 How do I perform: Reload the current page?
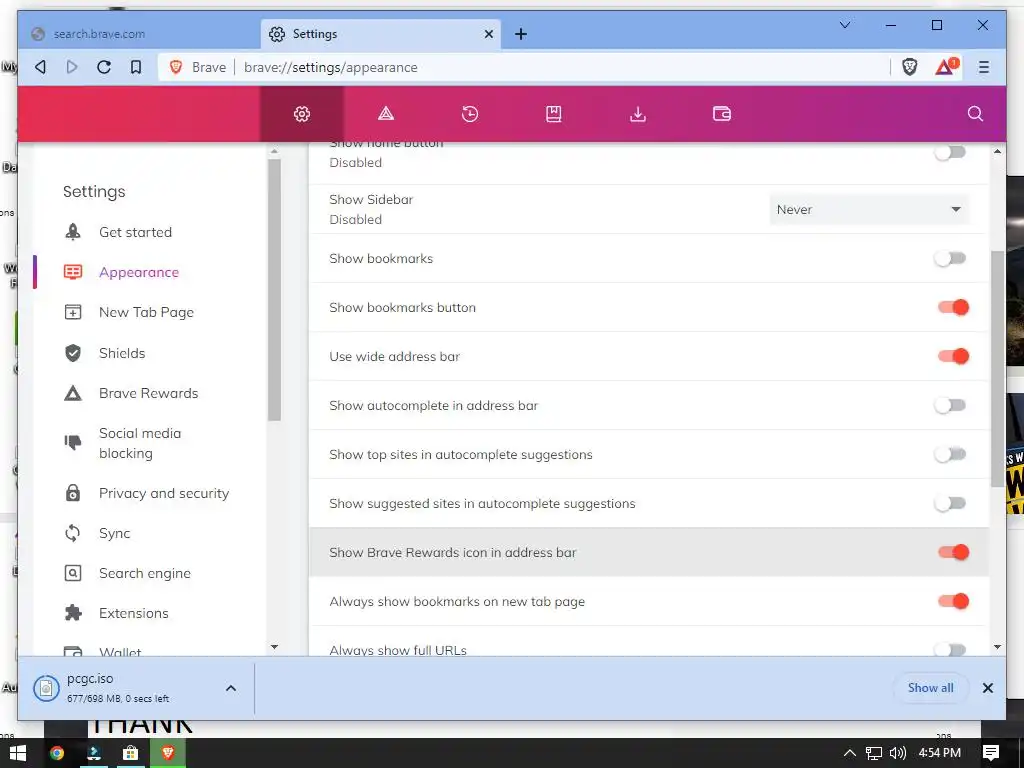click(104, 67)
